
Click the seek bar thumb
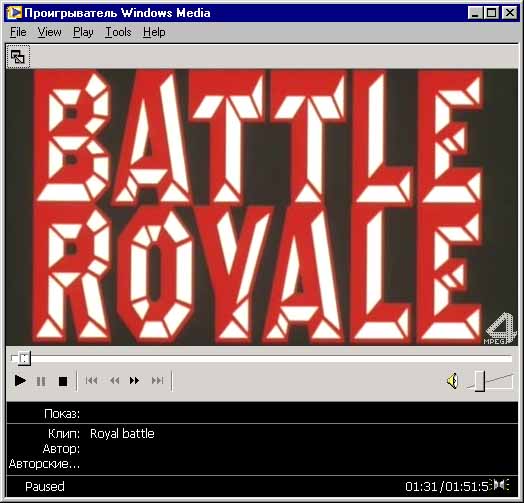click(x=24, y=359)
